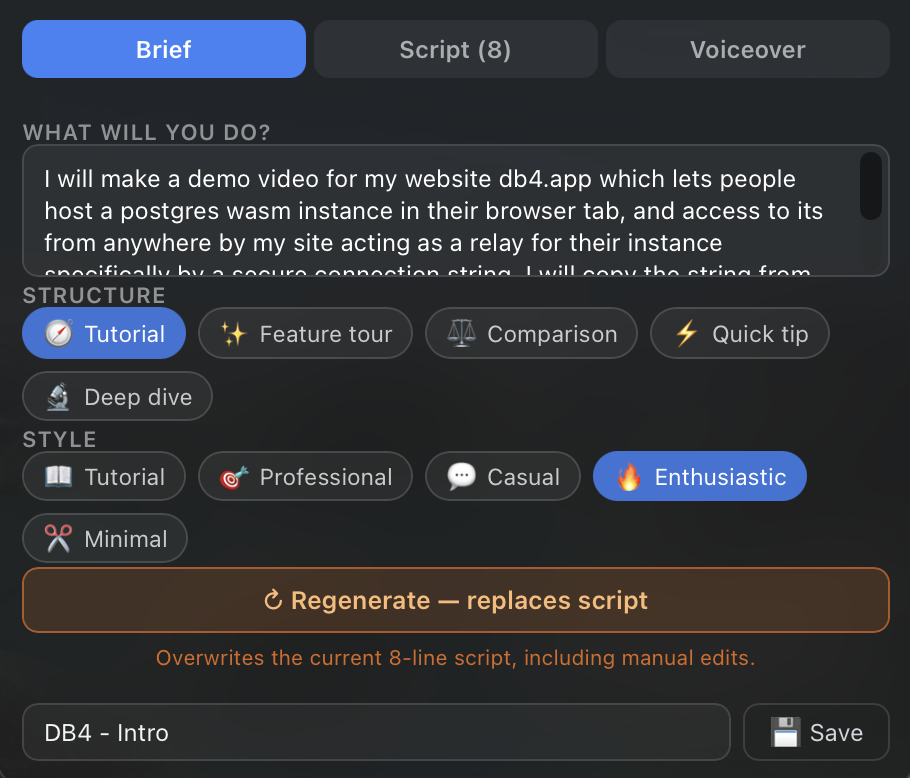The width and height of the screenshot is (910, 778).
Task: Pick the Deep dive structure
Action: [x=117, y=396]
